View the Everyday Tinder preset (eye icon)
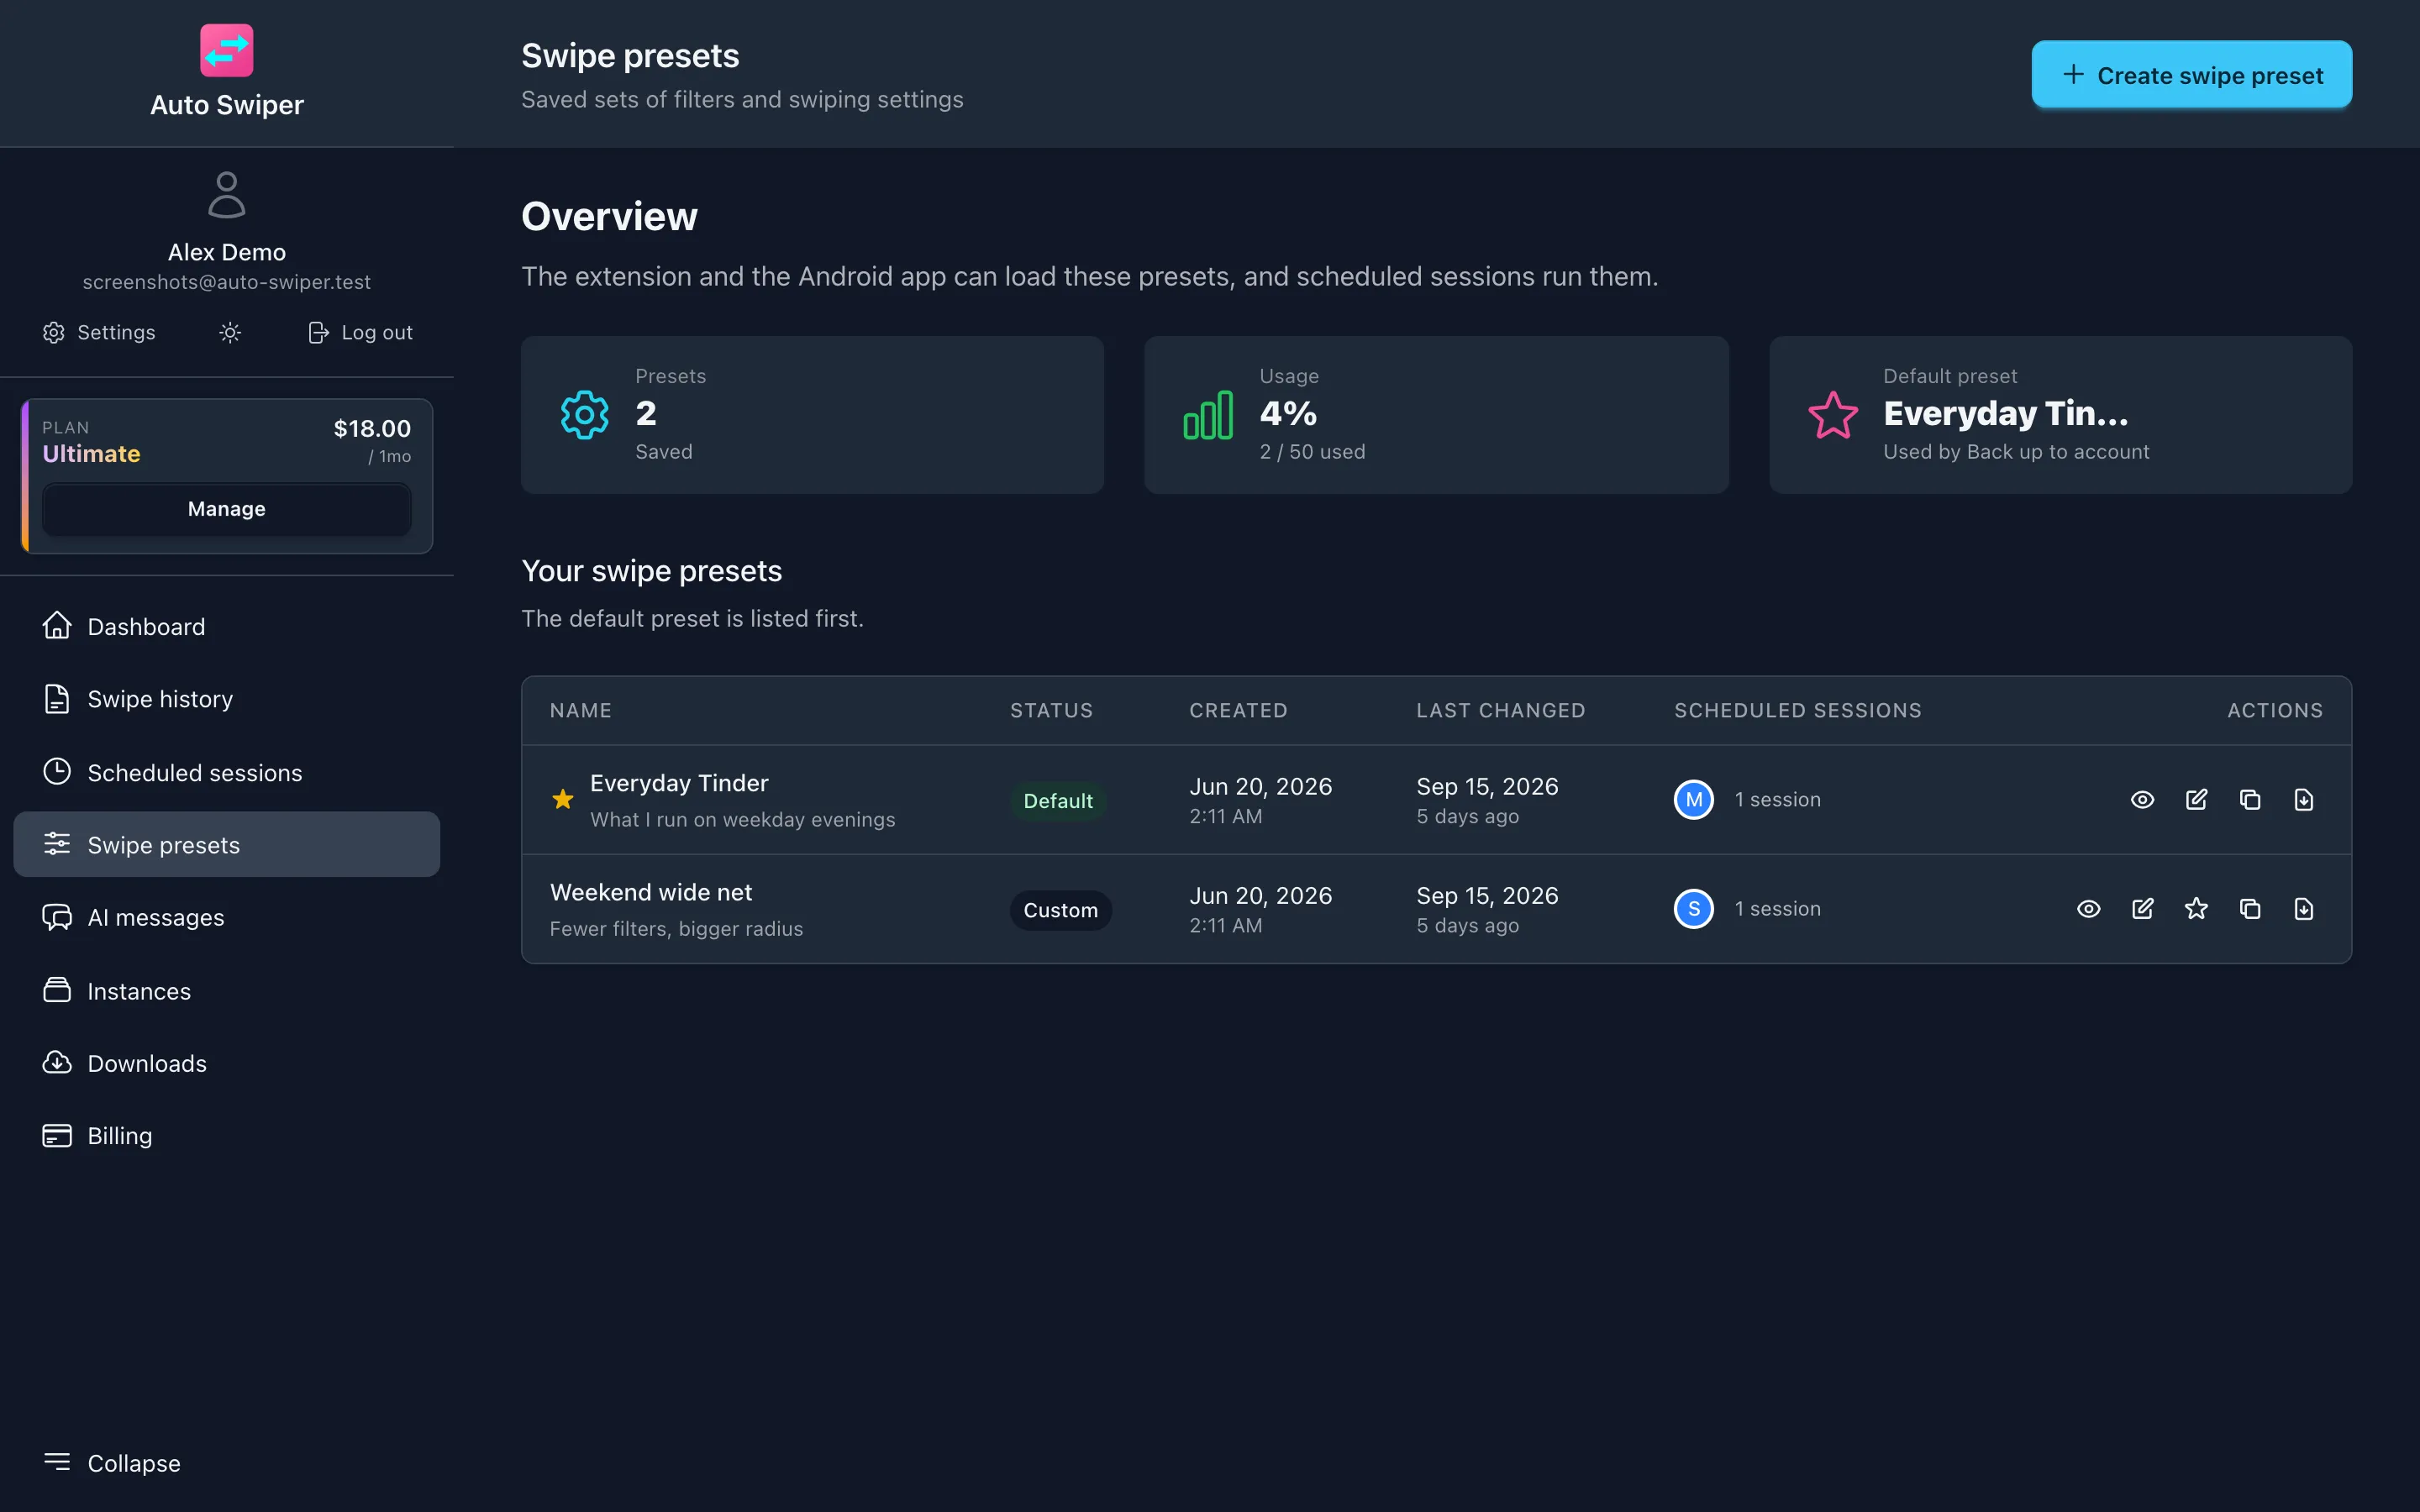Image resolution: width=2420 pixels, height=1512 pixels. coord(2142,799)
